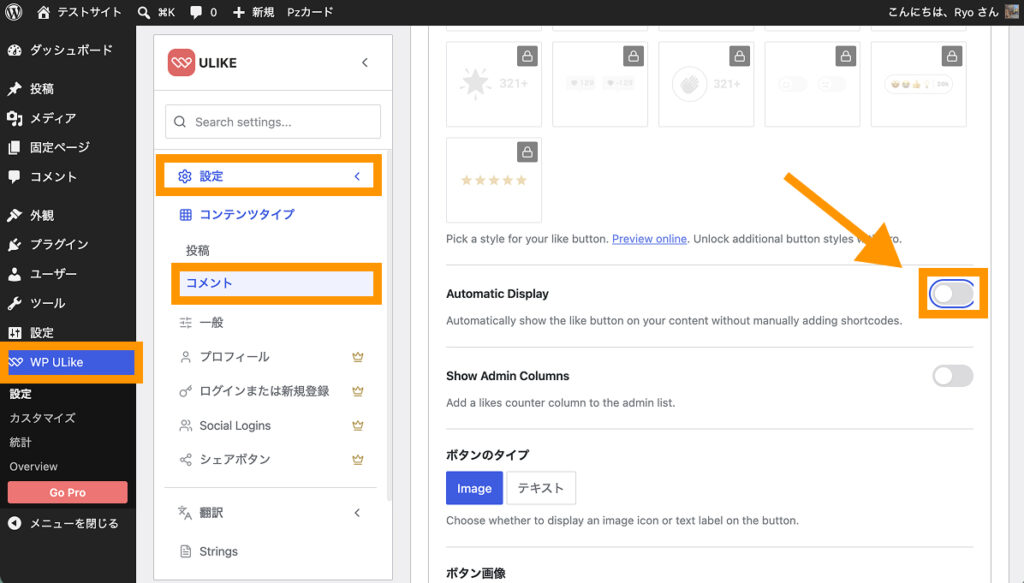
Task: Expand the 翻訳 section chevron
Action: (x=357, y=512)
